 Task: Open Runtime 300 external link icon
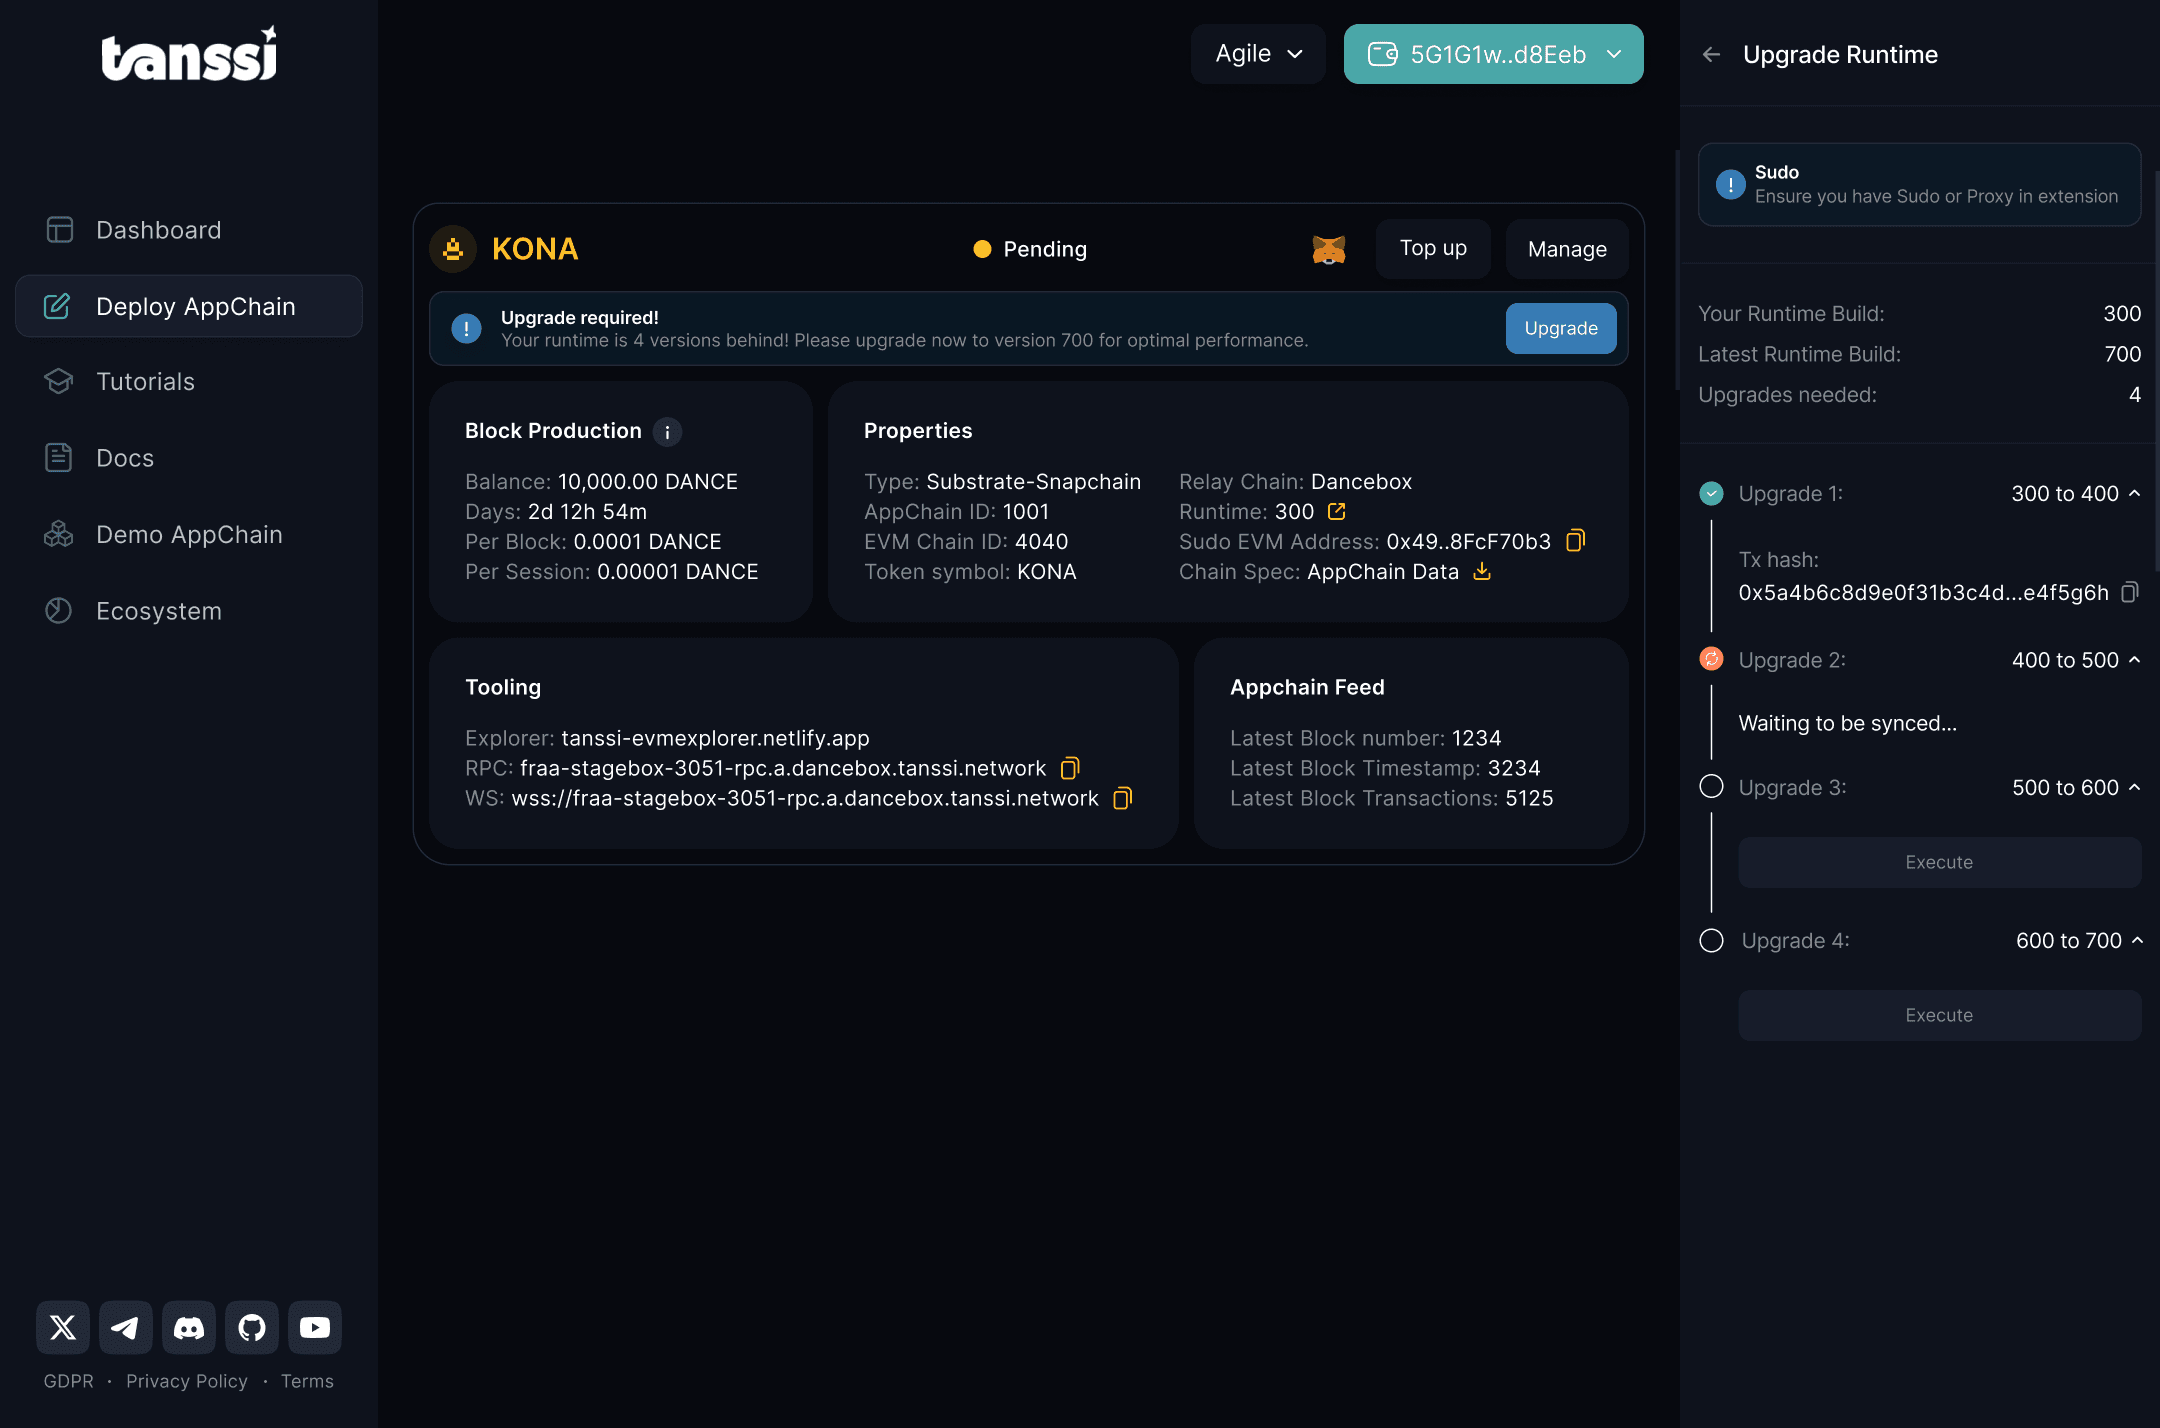tap(1337, 512)
